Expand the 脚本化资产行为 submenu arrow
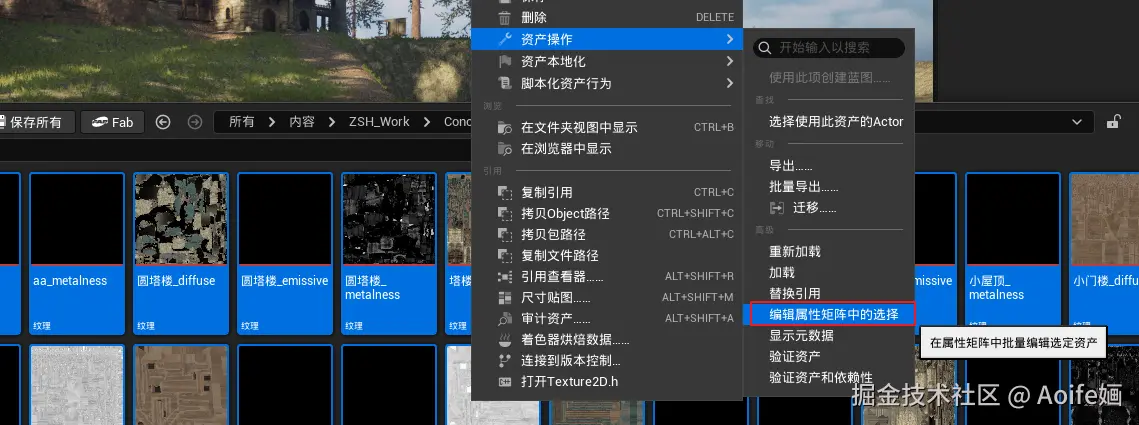1139x425 pixels. 729,84
